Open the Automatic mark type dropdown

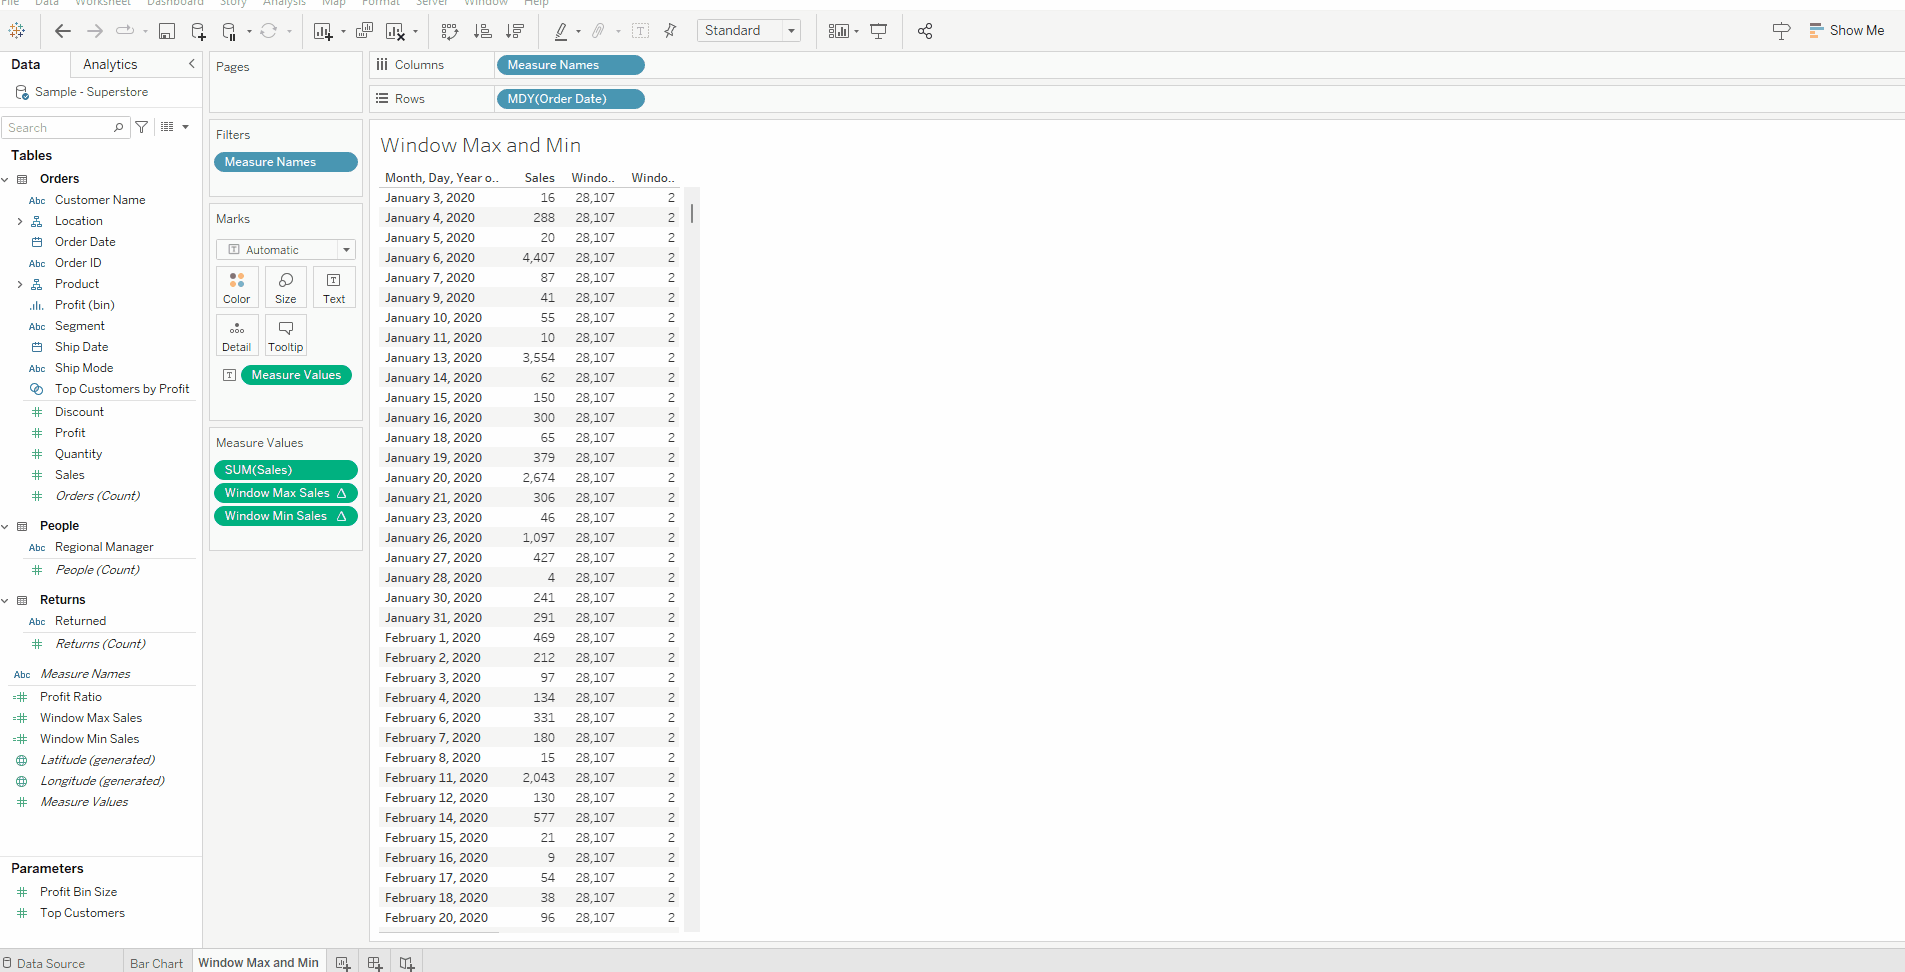pos(345,249)
